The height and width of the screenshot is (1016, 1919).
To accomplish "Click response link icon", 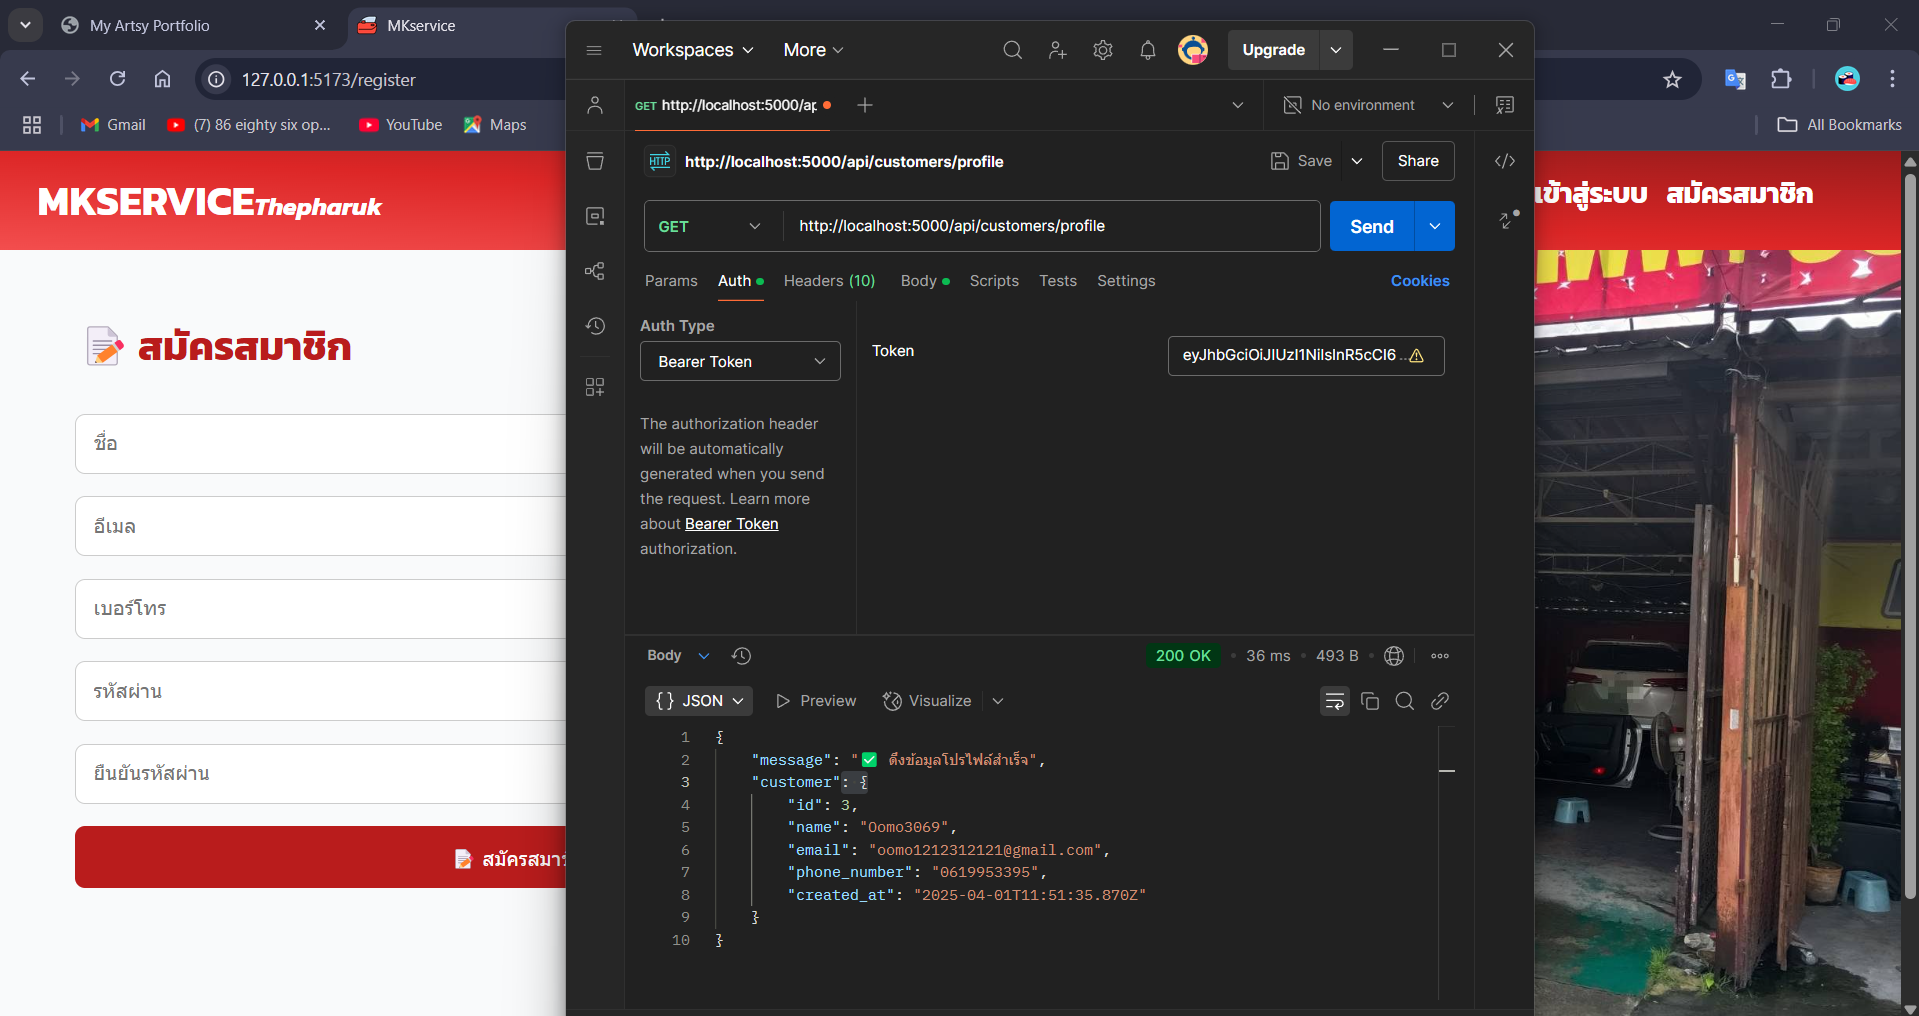I will point(1440,701).
